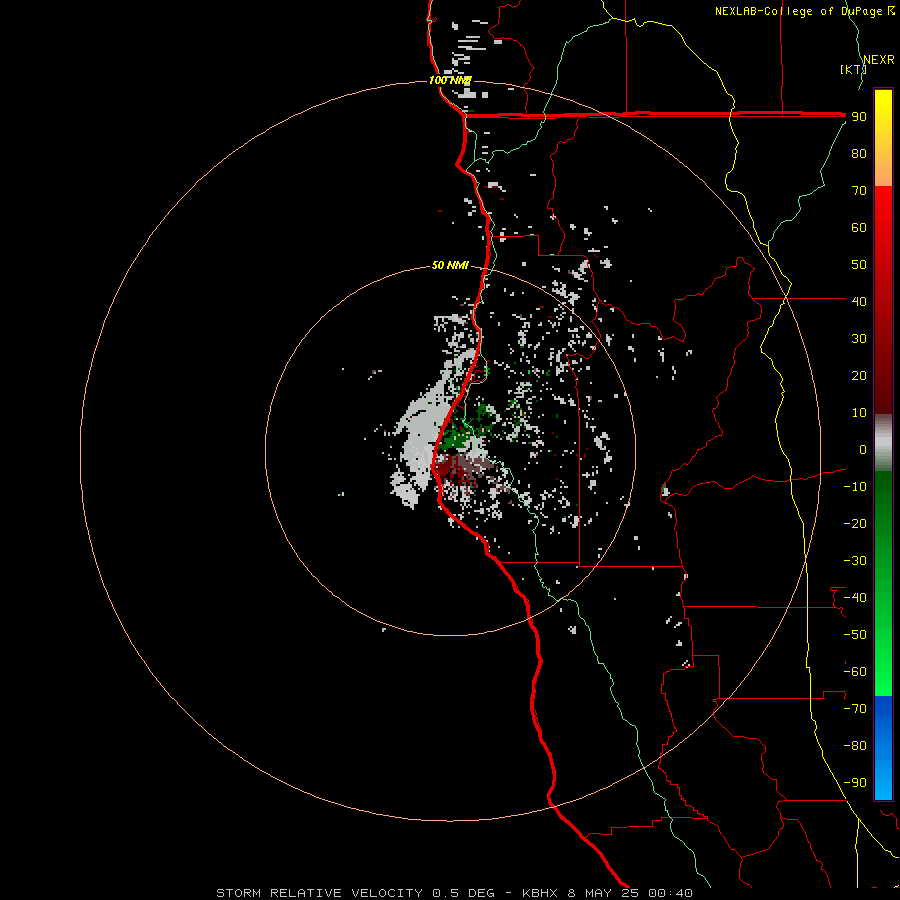The width and height of the screenshot is (900, 900).
Task: Click the 20 value on the velocity scale
Action: (859, 375)
